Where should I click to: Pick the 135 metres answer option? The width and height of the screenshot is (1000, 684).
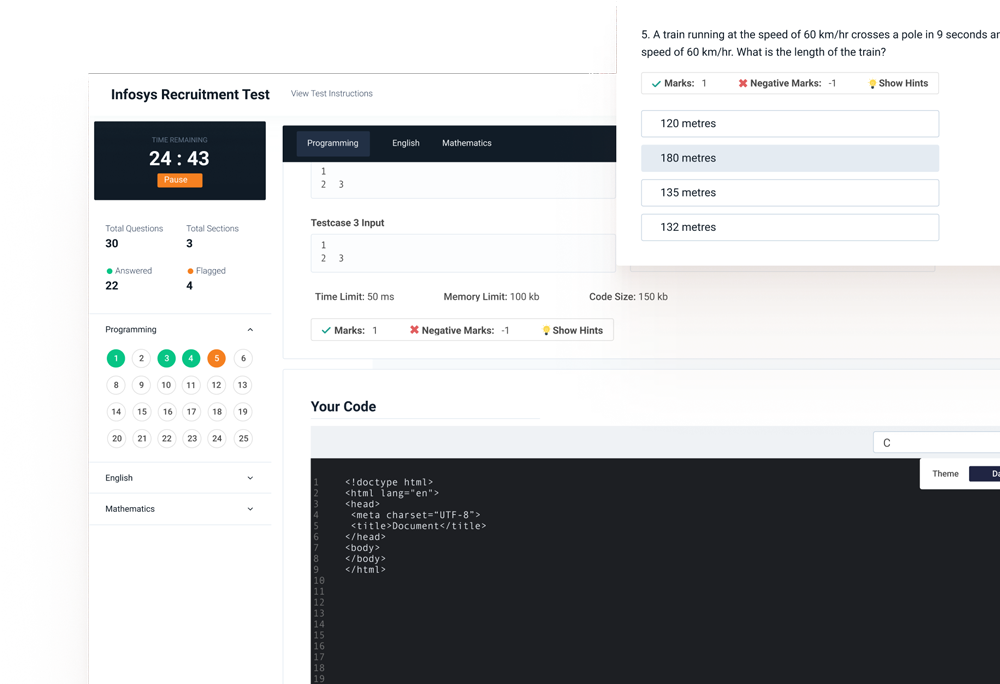[x=790, y=193]
